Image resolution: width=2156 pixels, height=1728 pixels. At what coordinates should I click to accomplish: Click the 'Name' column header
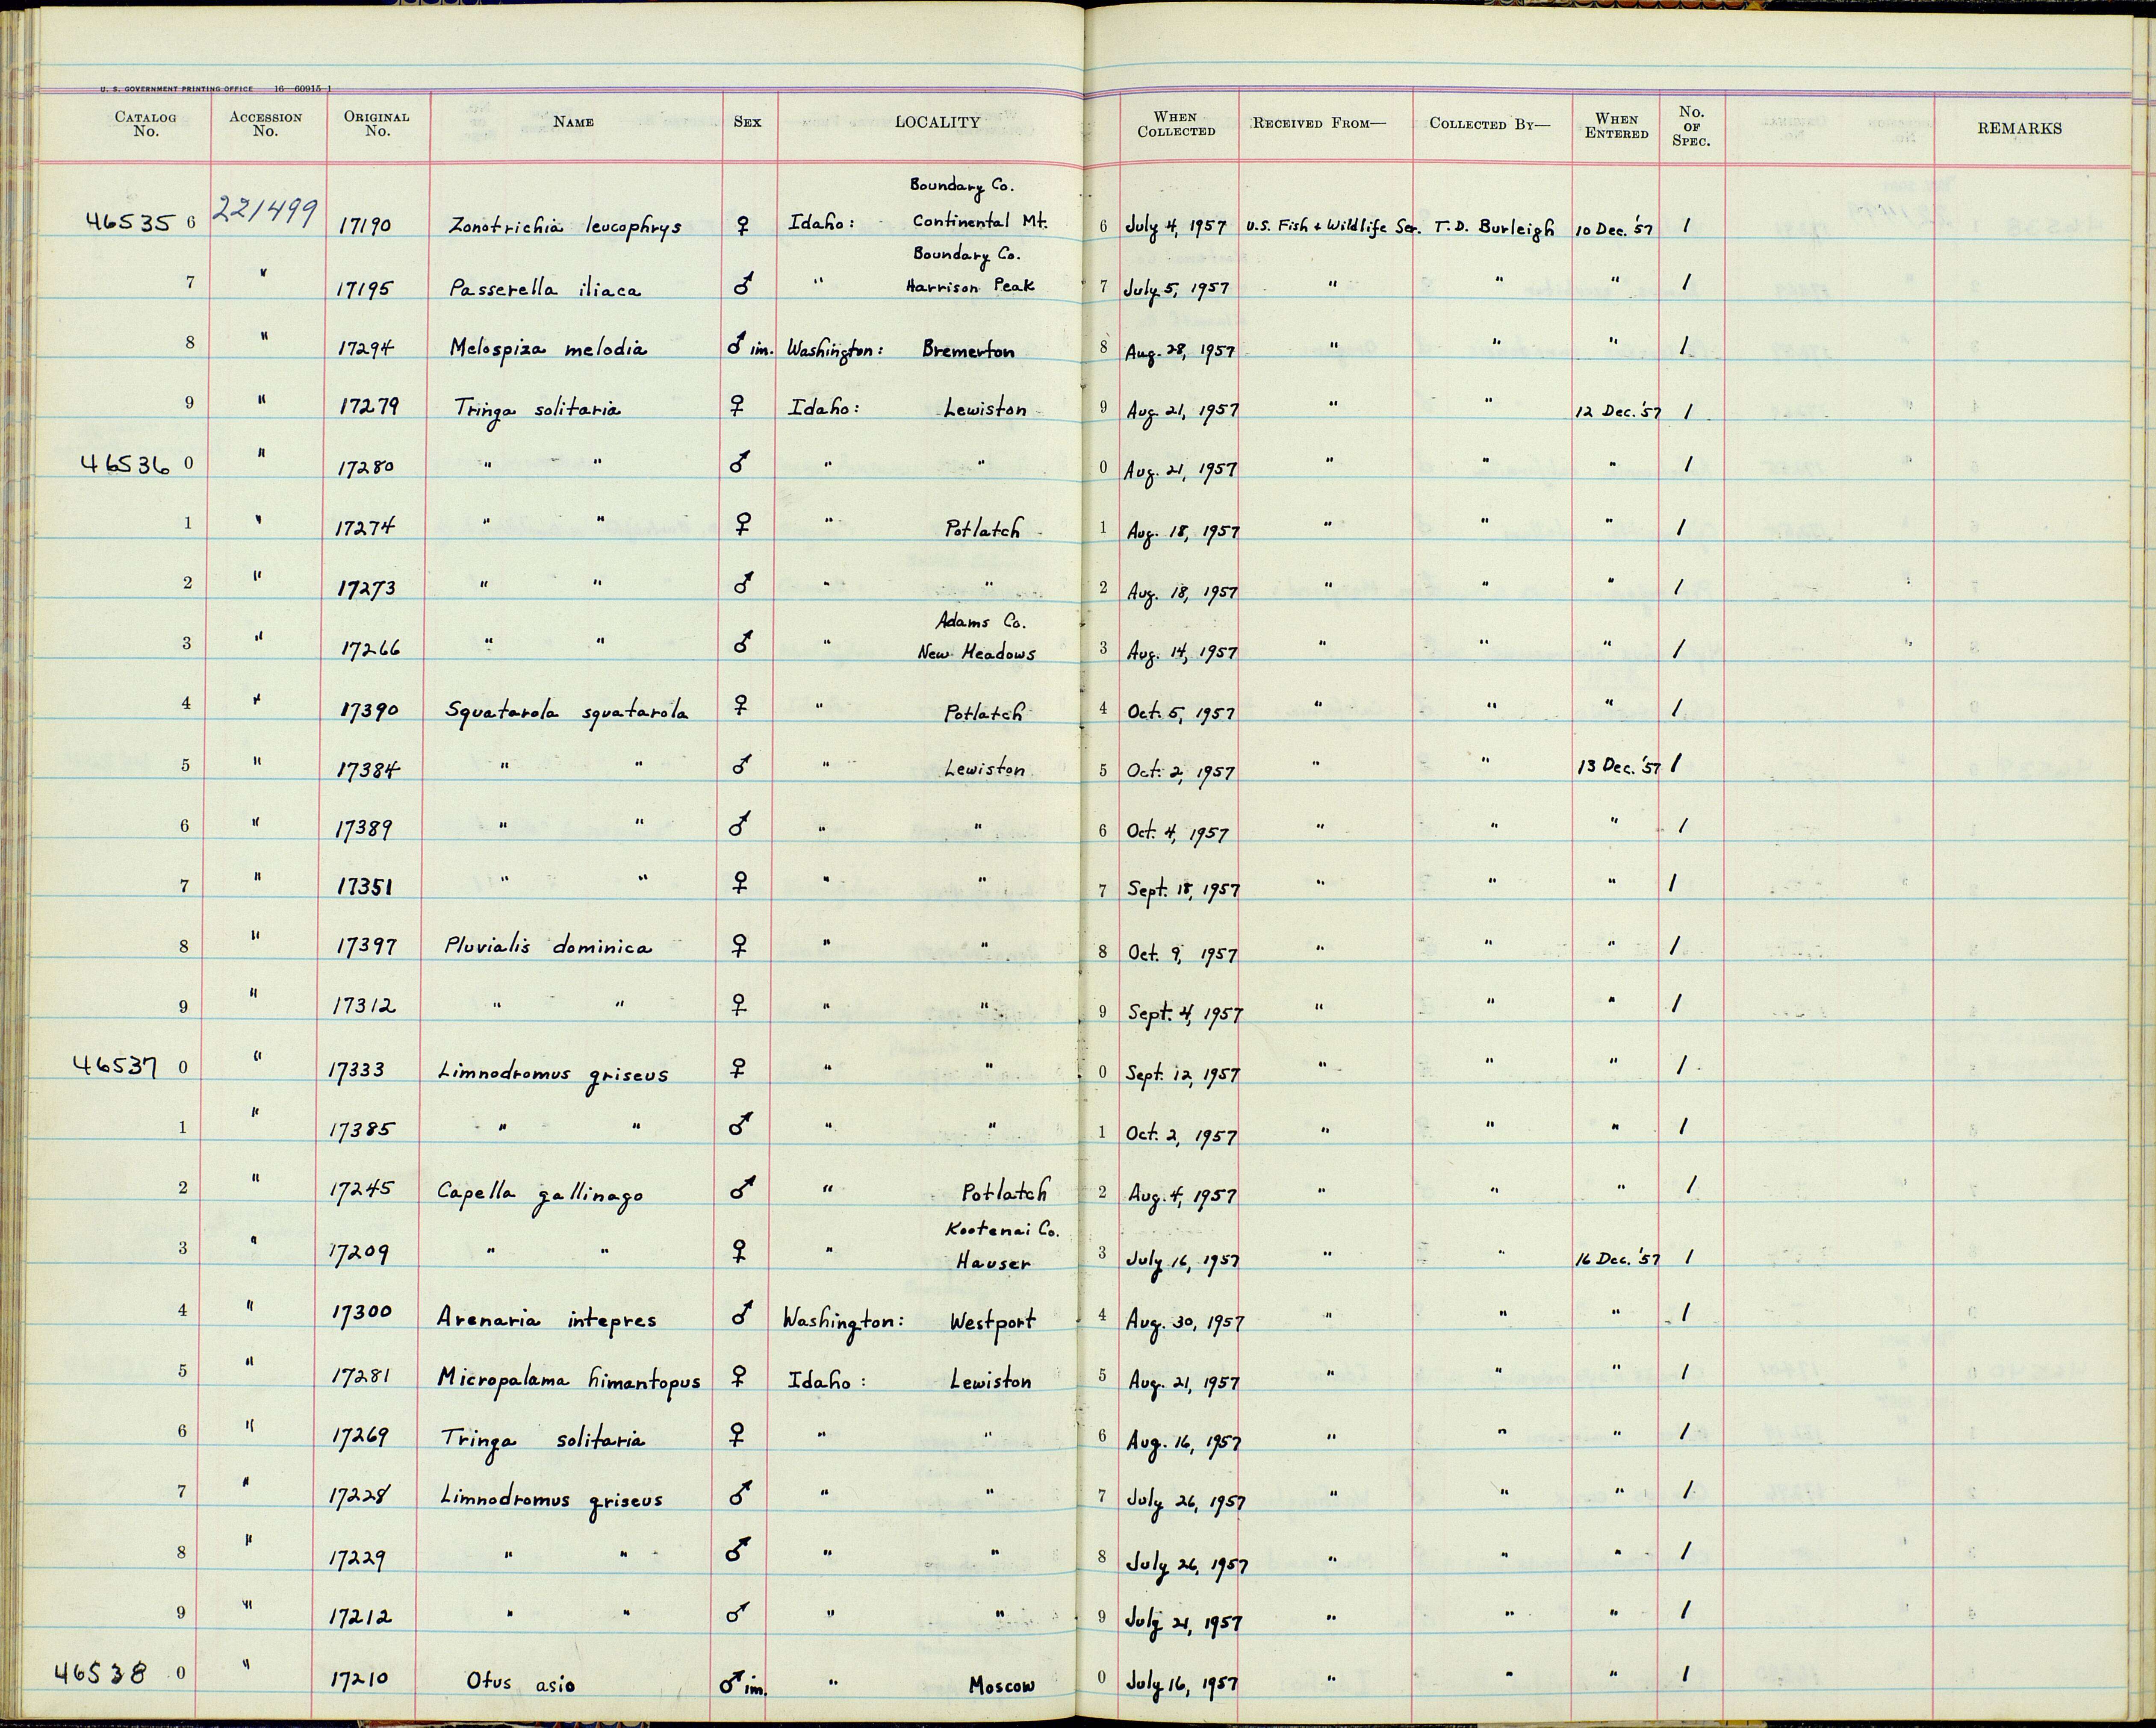coord(574,122)
